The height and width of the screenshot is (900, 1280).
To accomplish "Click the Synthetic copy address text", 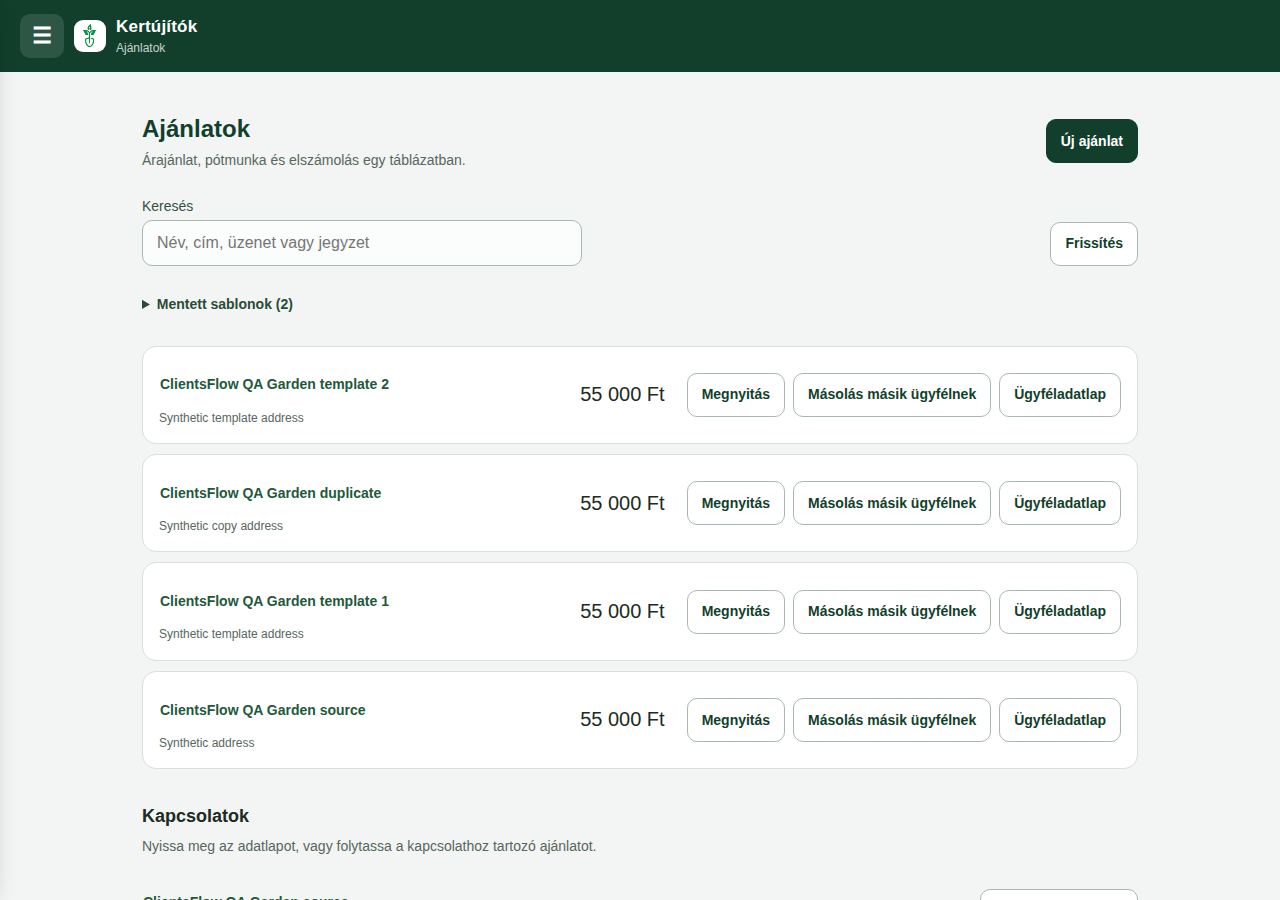I will tap(221, 526).
